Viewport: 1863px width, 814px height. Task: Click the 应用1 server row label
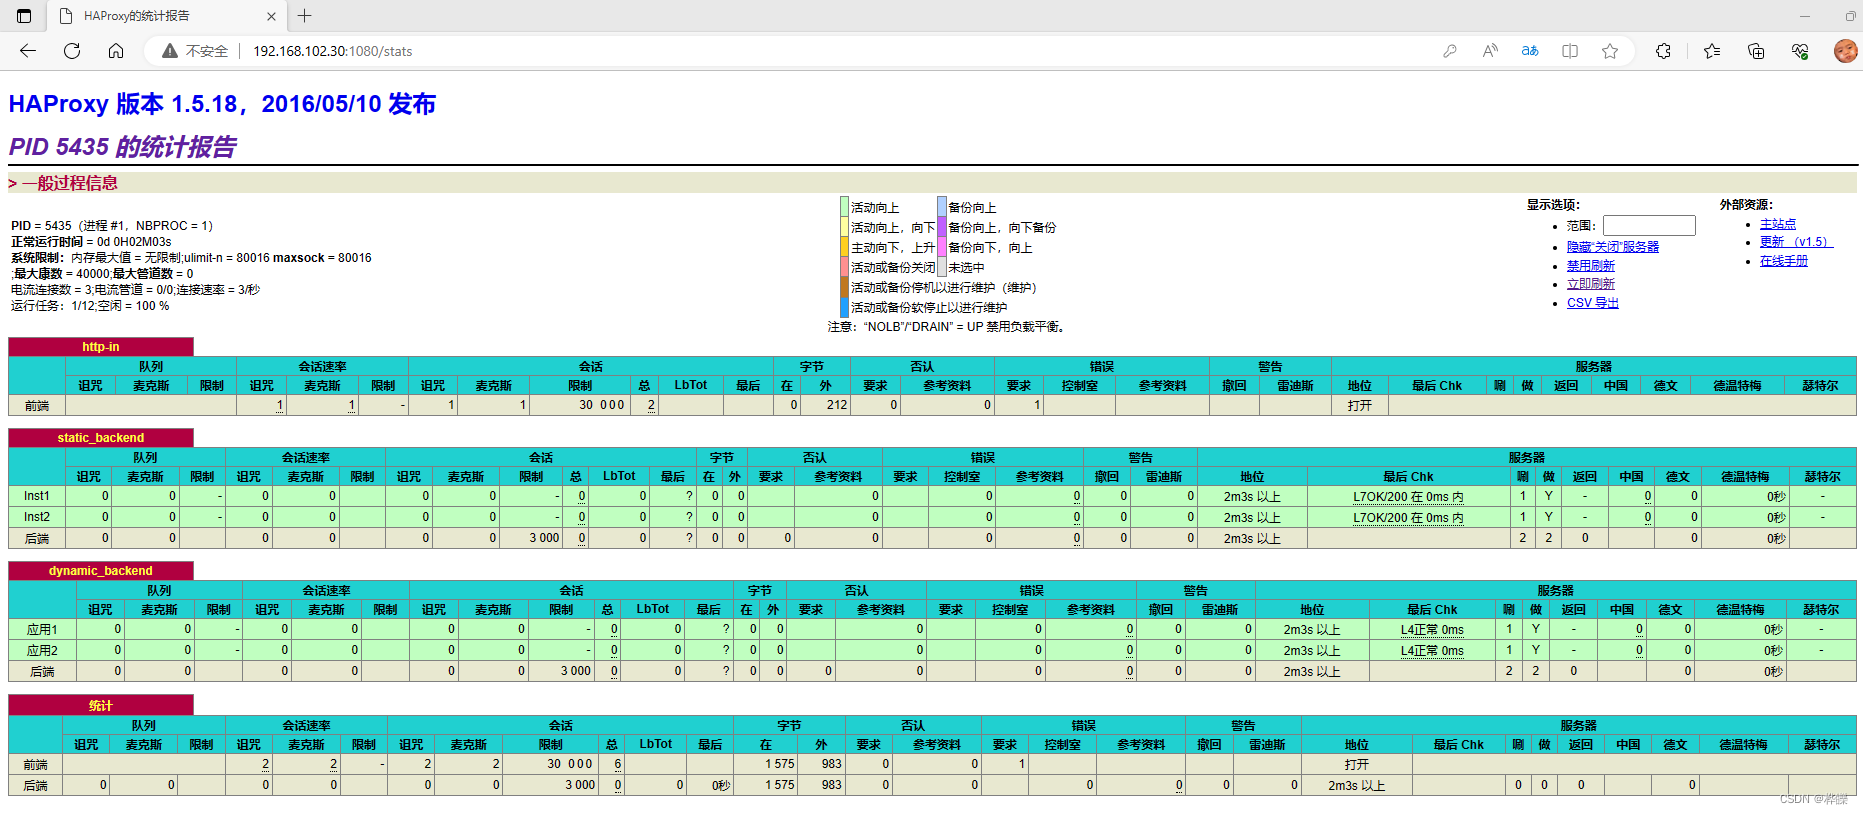click(42, 630)
